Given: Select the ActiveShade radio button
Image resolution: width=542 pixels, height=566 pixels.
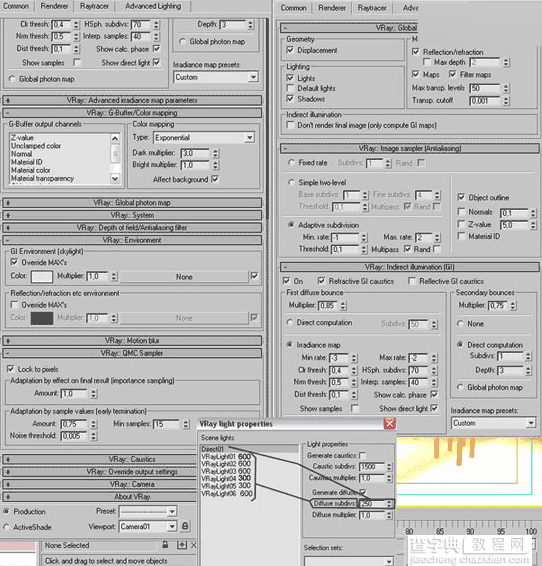Looking at the screenshot, I should click(6, 527).
